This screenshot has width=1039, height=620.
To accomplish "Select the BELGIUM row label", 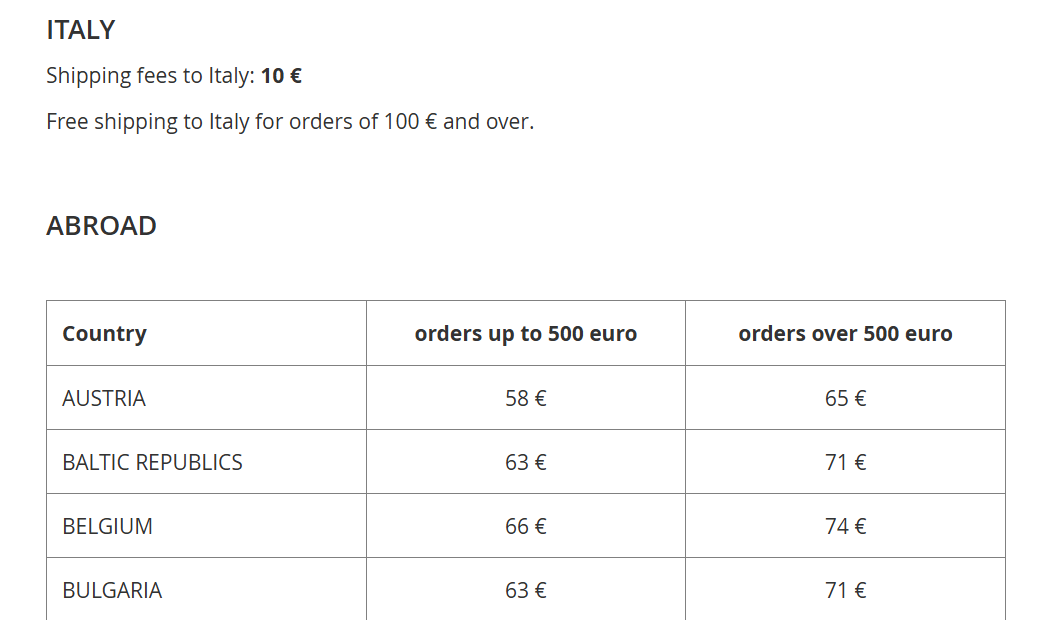I will tap(107, 526).
